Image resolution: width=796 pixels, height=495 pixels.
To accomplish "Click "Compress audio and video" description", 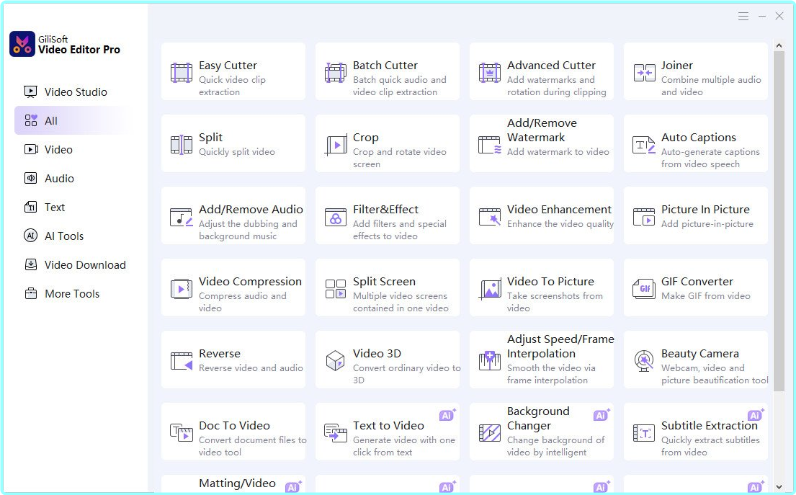I will click(x=243, y=302).
